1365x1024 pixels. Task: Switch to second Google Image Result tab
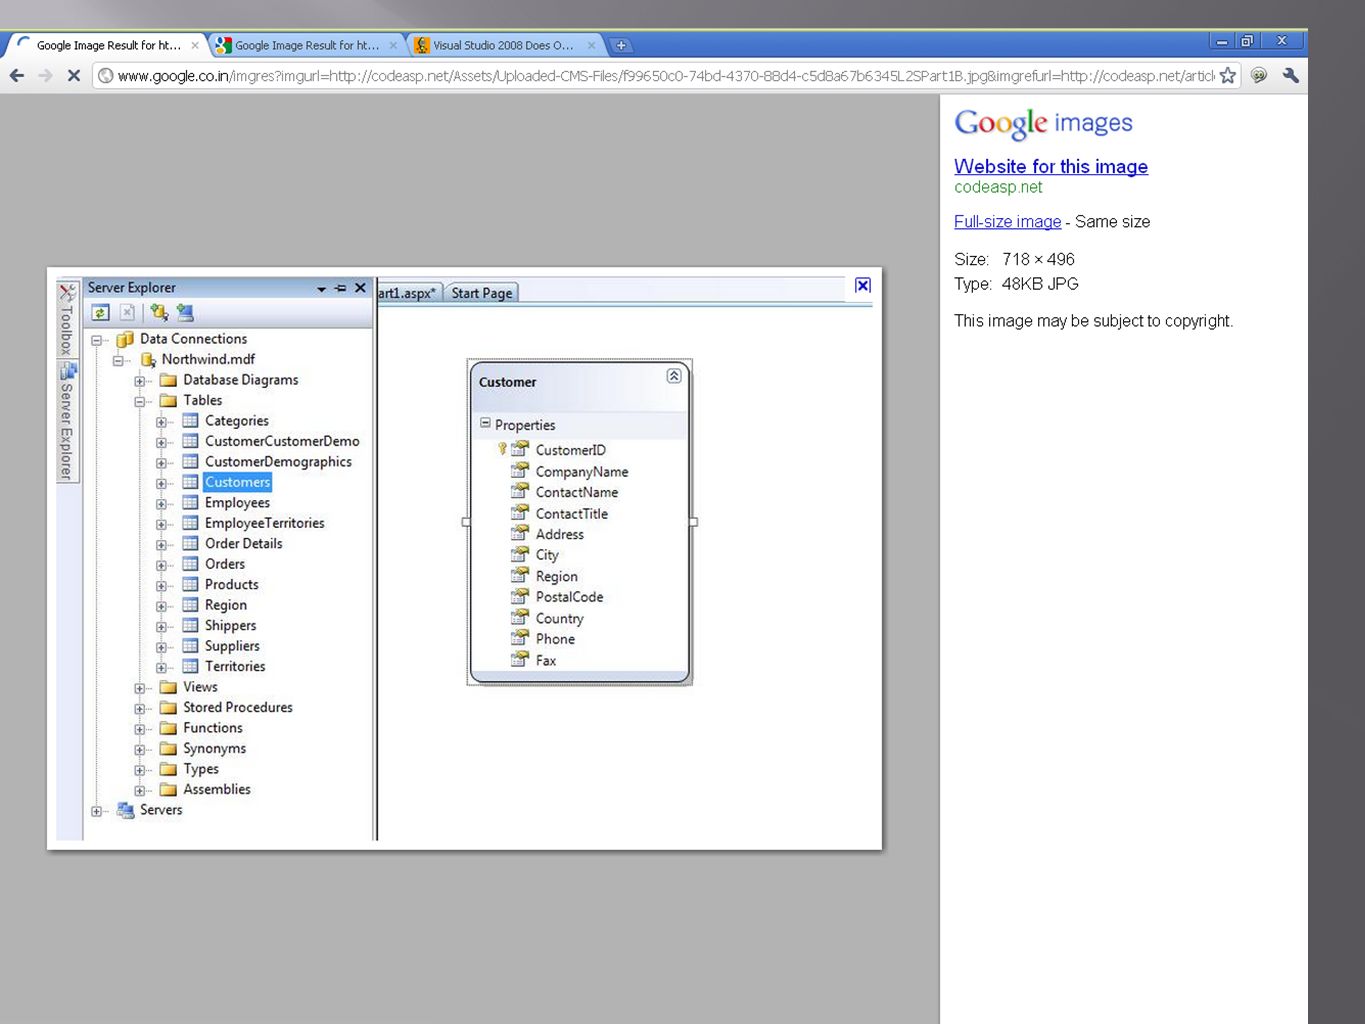pyautogui.click(x=306, y=45)
